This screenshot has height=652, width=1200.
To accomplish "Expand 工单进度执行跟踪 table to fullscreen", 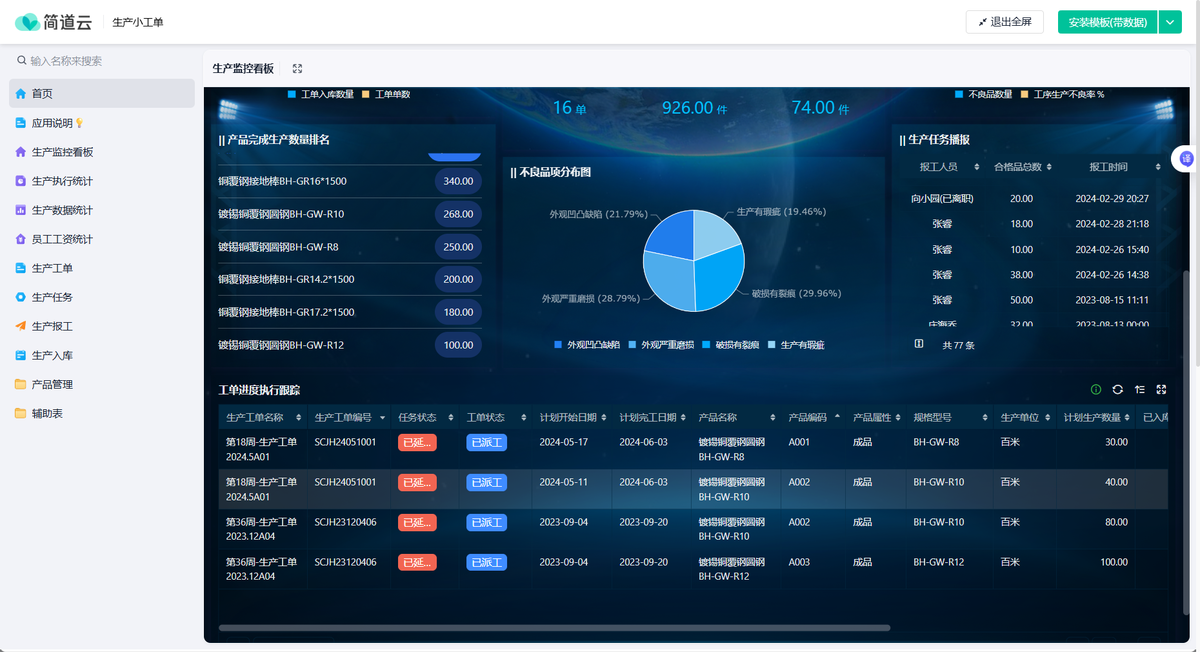I will tap(1161, 390).
